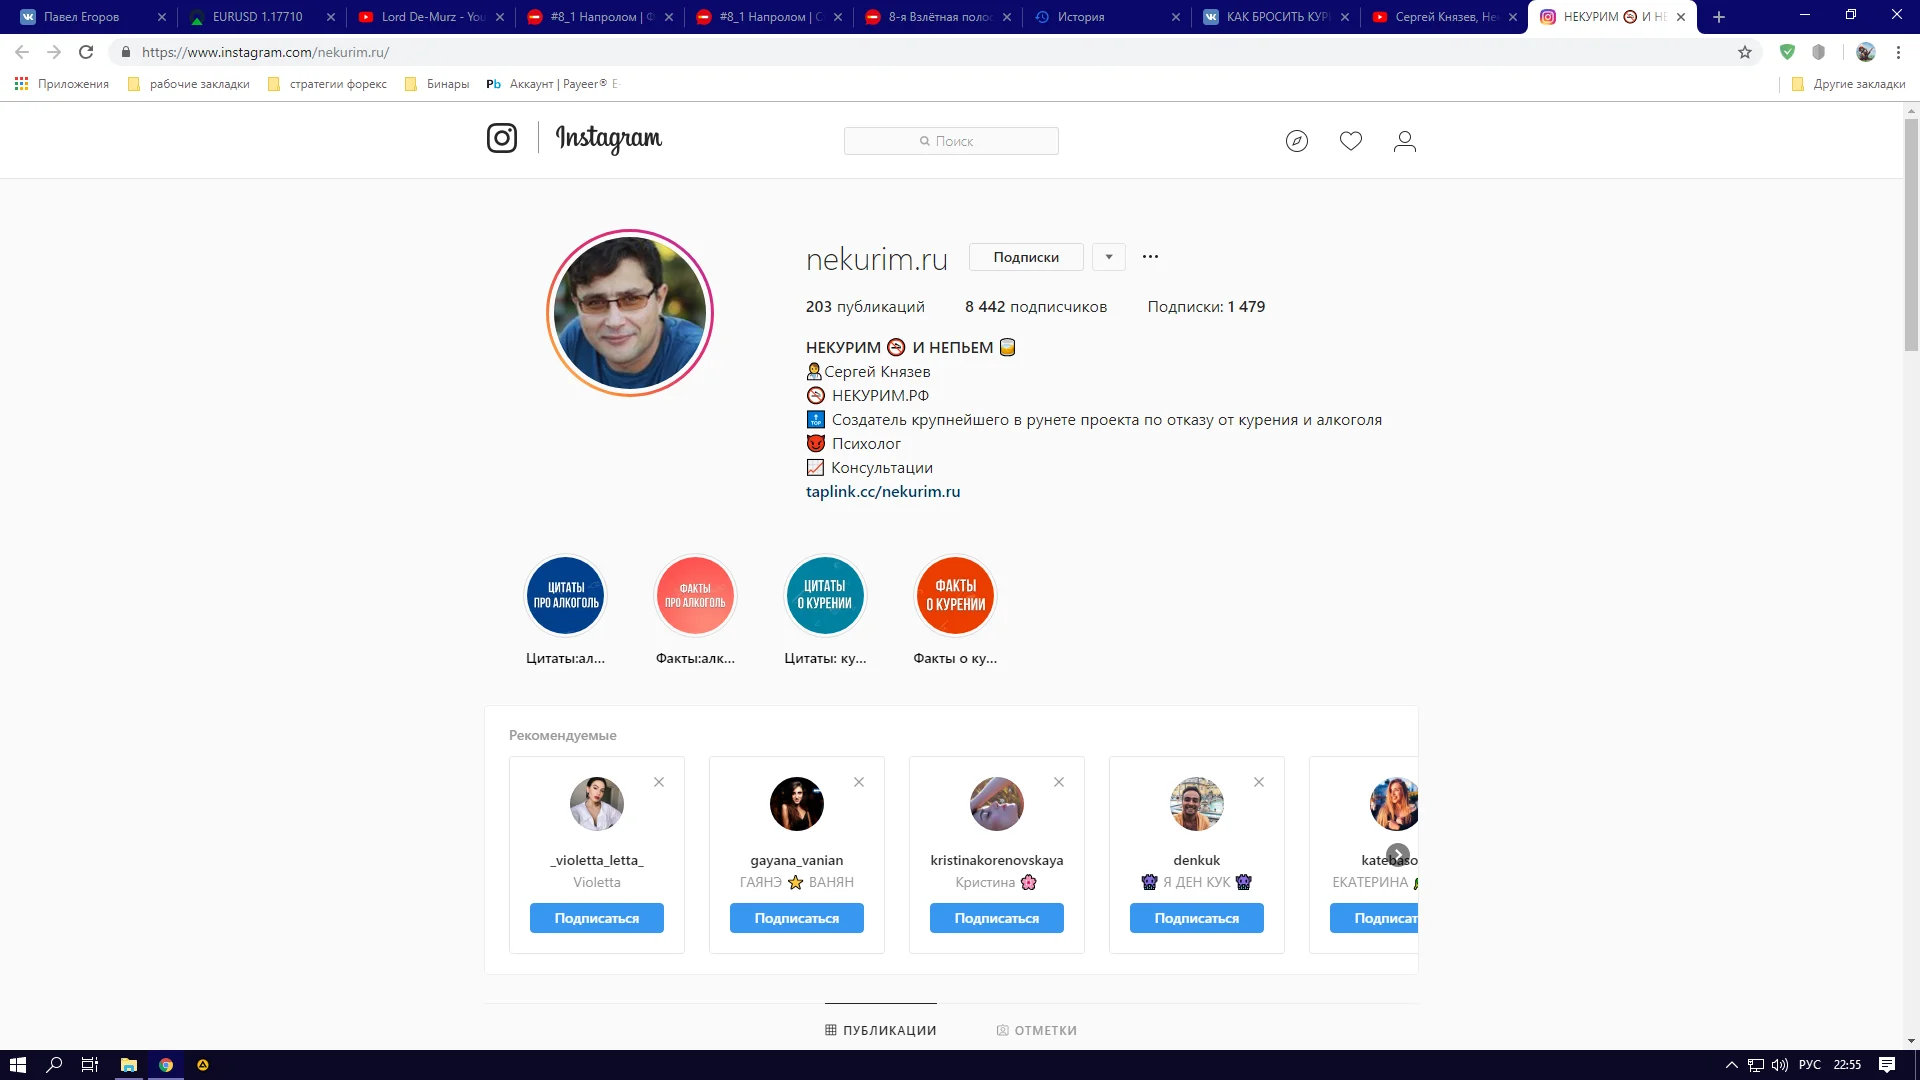1920x1080 pixels.
Task: Open the taplink.cc/nekurim.ru link
Action: pos(883,492)
